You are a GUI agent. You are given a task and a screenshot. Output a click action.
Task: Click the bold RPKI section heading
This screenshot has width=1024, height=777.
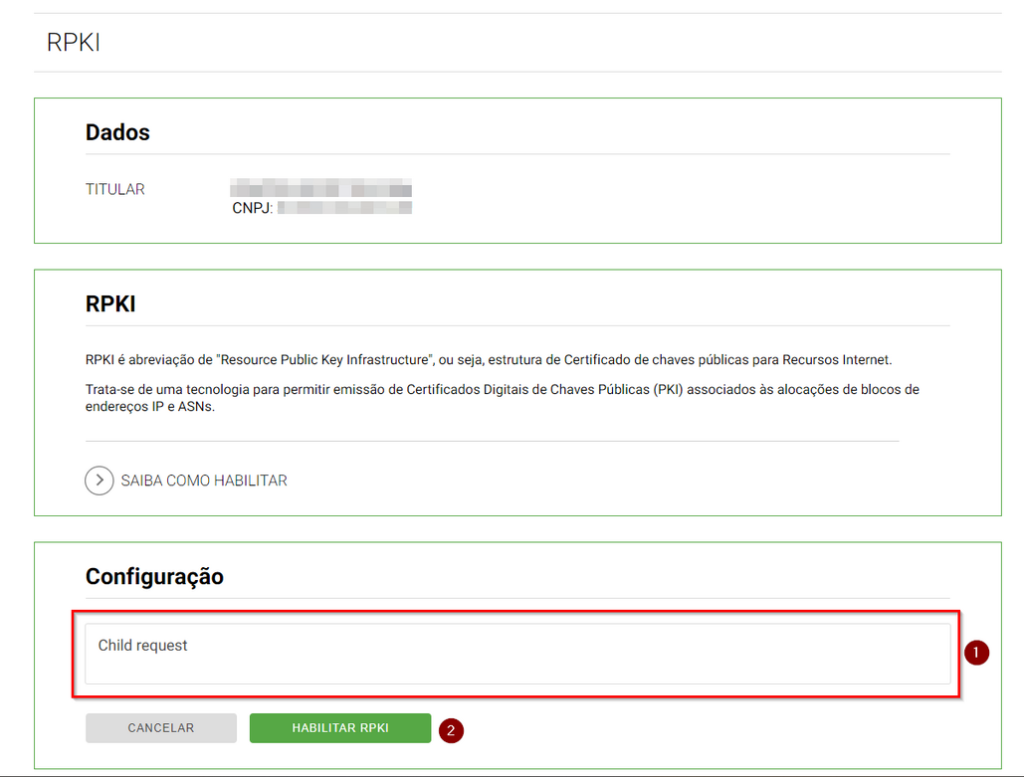tap(110, 304)
